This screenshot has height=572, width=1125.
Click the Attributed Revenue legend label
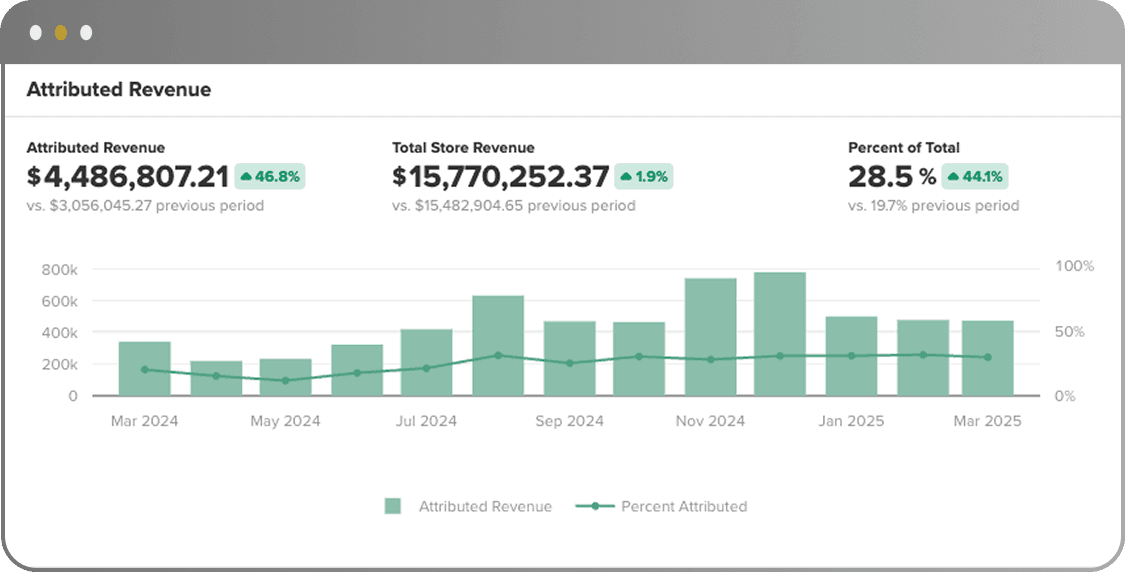click(485, 506)
